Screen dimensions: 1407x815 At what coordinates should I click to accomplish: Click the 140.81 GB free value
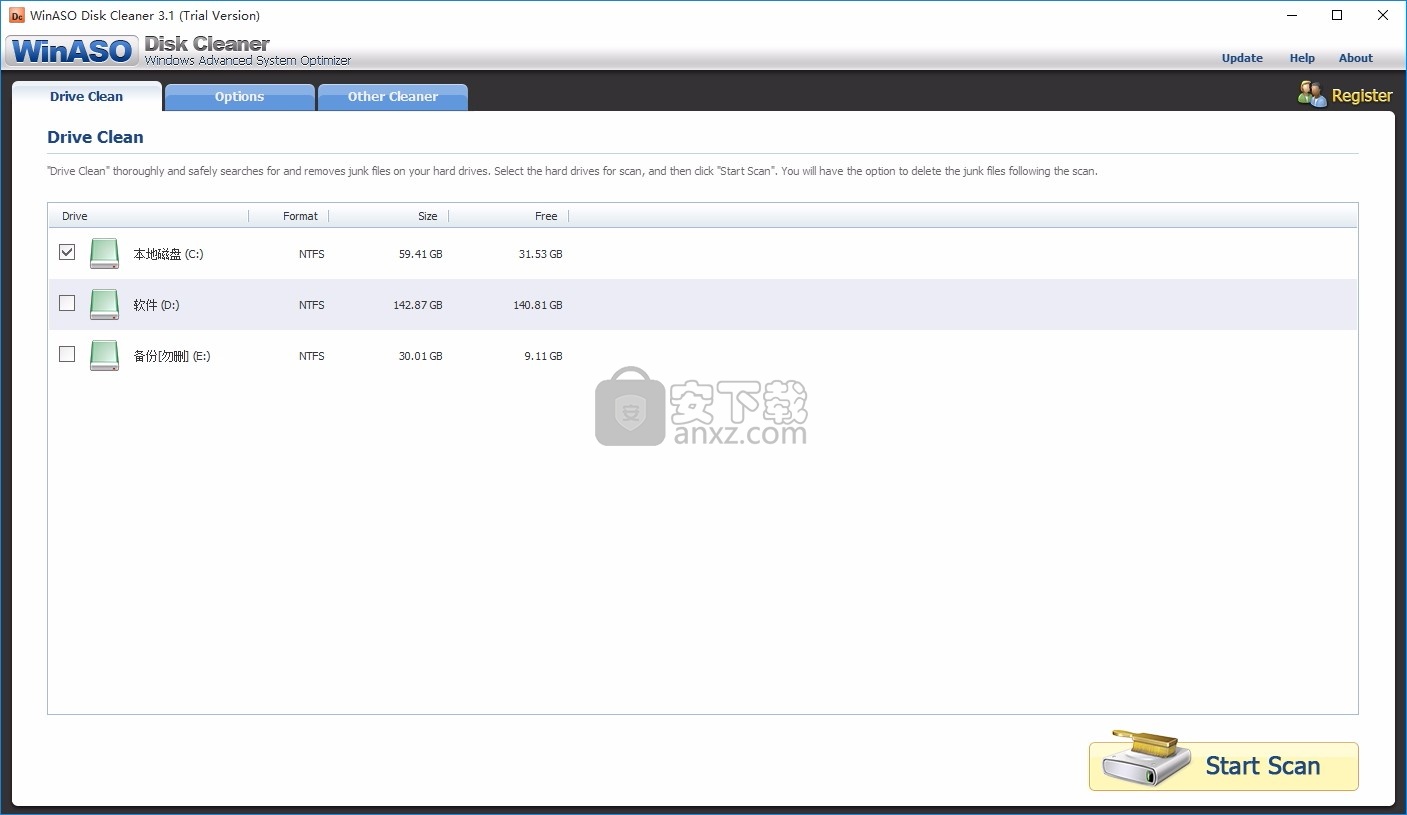tap(538, 305)
